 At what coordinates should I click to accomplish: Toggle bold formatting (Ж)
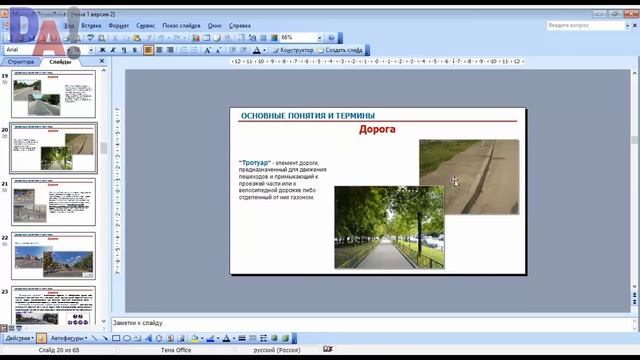102,50
